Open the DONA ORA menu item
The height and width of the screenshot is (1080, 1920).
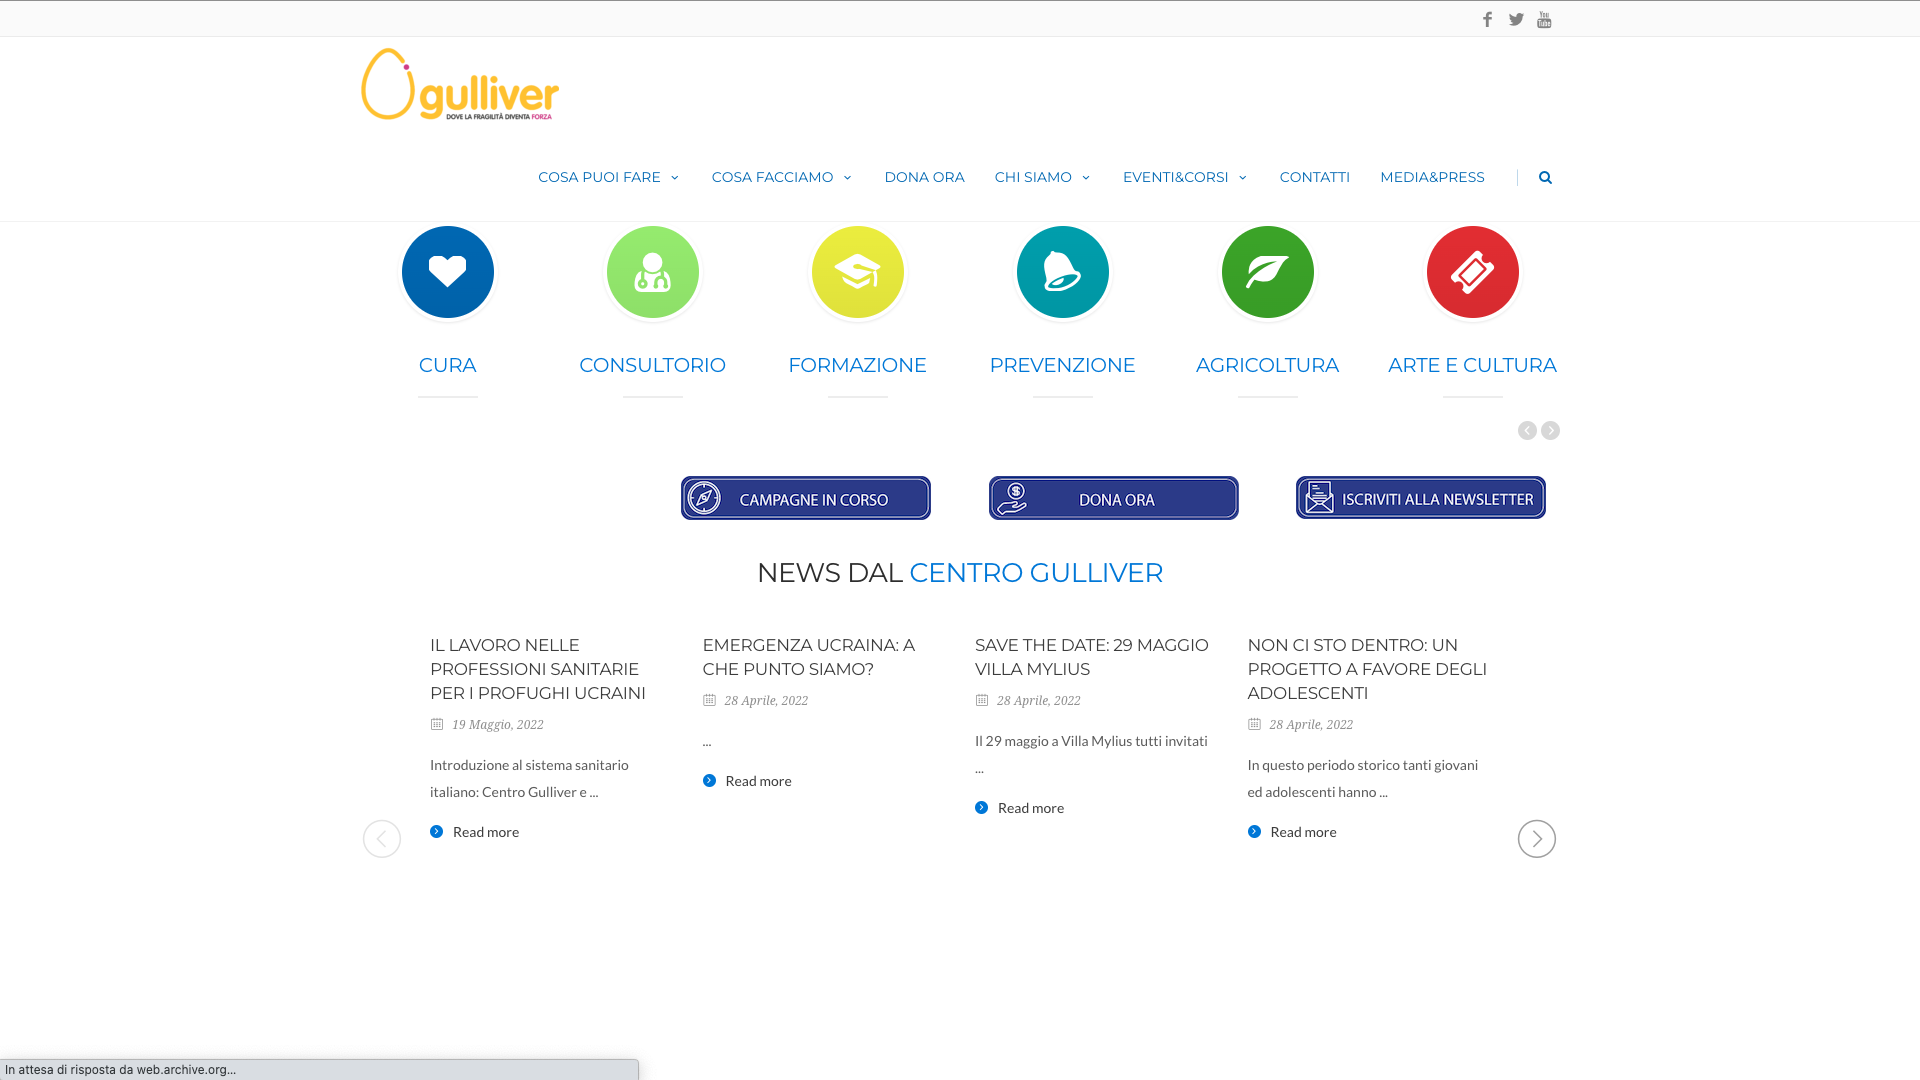pos(924,177)
